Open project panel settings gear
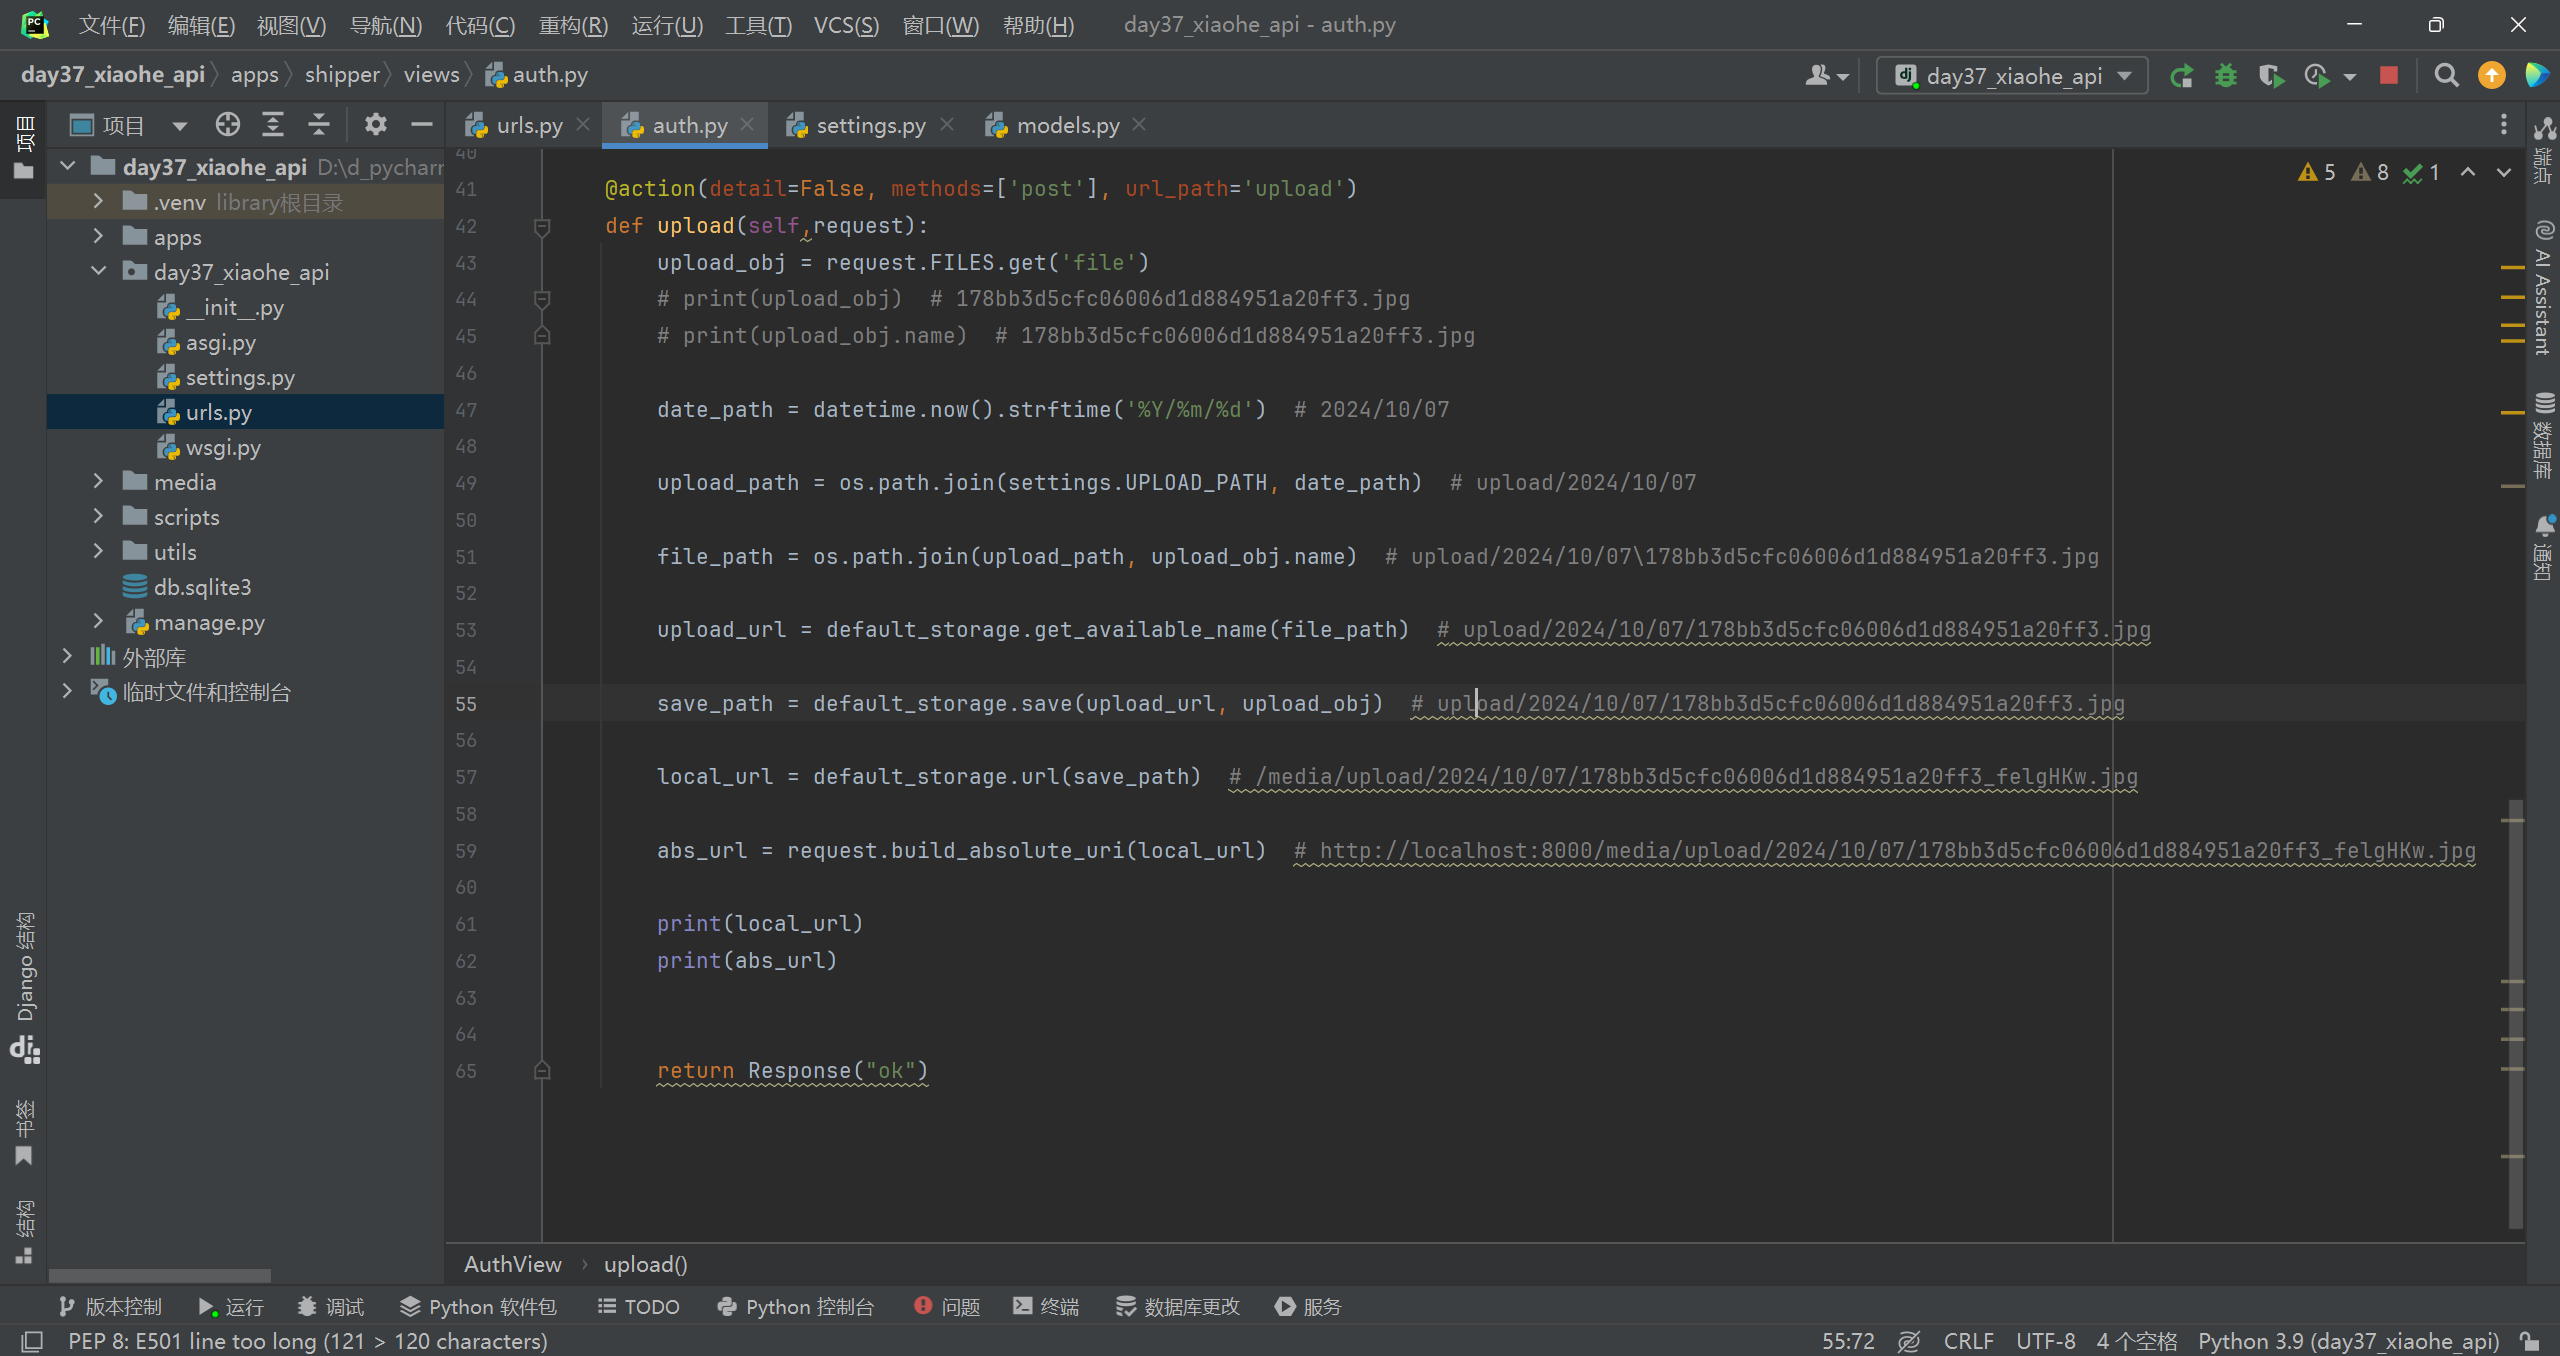The width and height of the screenshot is (2560, 1356). (x=375, y=125)
